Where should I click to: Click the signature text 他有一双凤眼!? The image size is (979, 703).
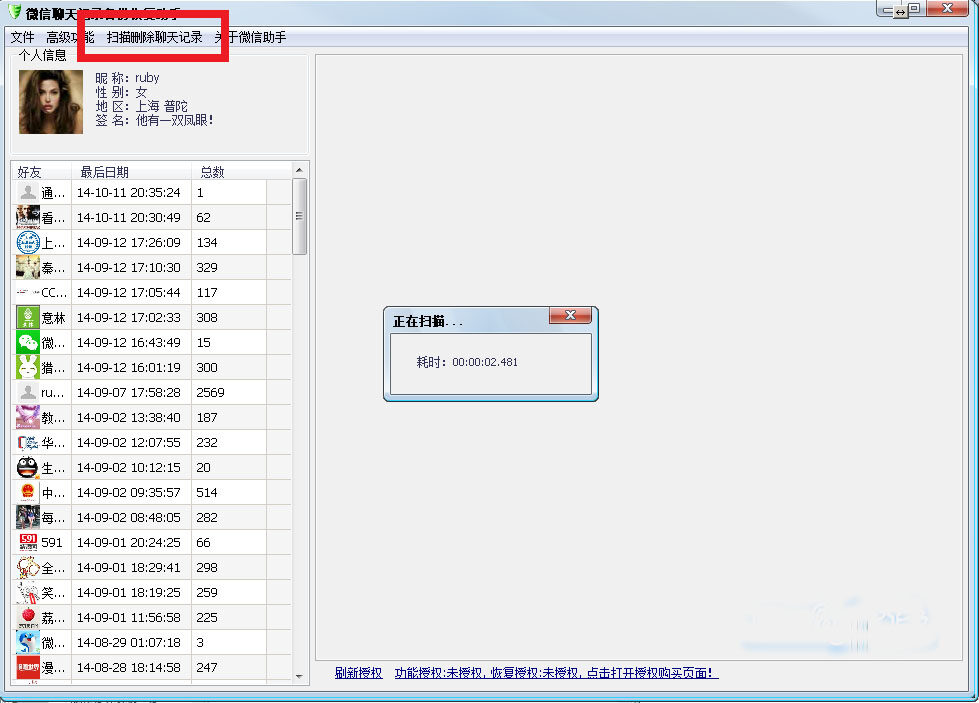175,120
